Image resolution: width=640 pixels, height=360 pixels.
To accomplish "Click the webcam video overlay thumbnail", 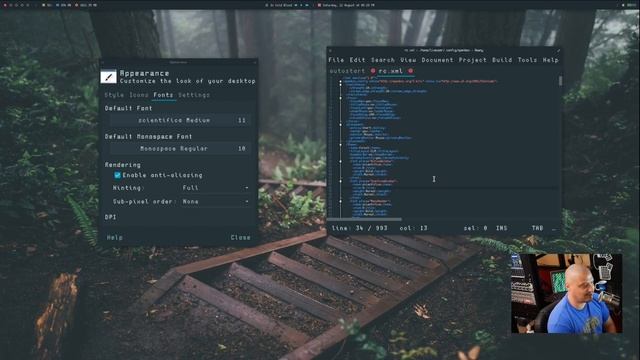I will (567, 293).
